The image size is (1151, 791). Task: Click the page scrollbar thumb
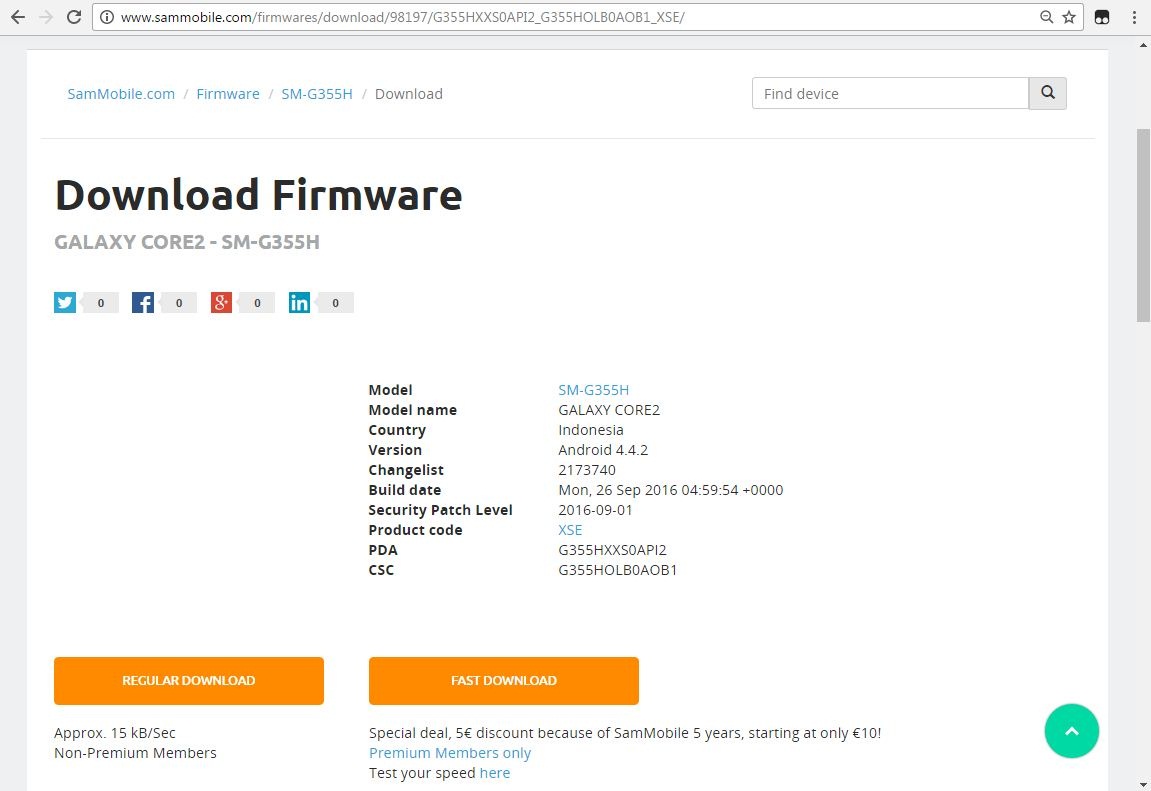[x=1143, y=225]
